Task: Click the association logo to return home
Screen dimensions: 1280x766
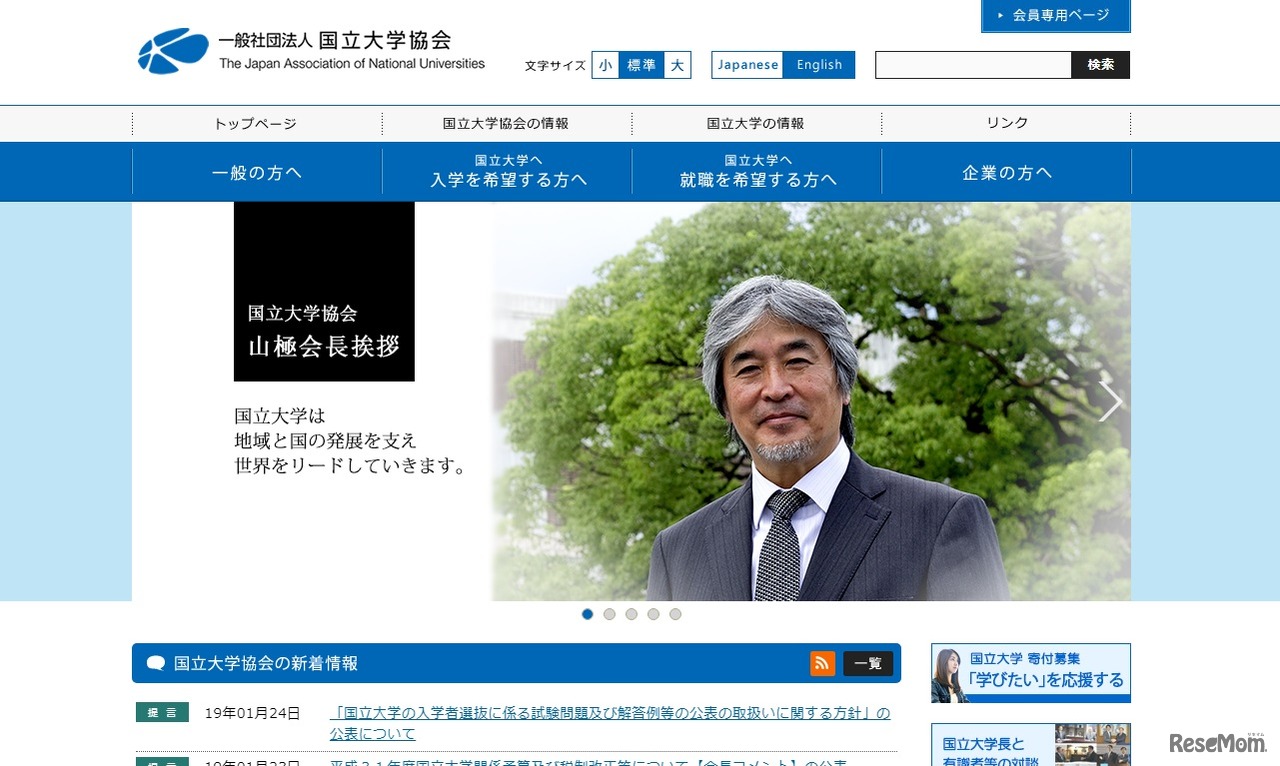Action: pos(170,50)
